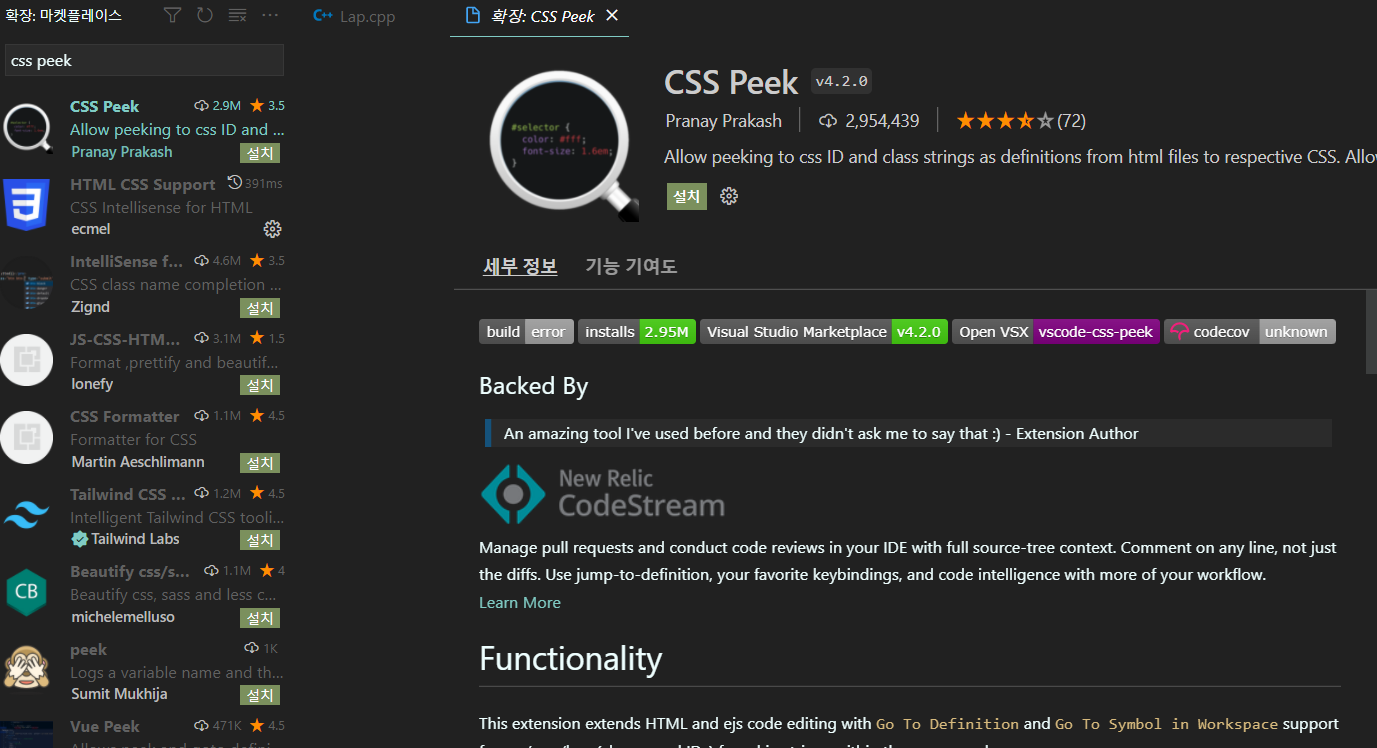Click the 확장: 마켓플레이스 panel title
This screenshot has width=1377, height=748.
point(64,16)
